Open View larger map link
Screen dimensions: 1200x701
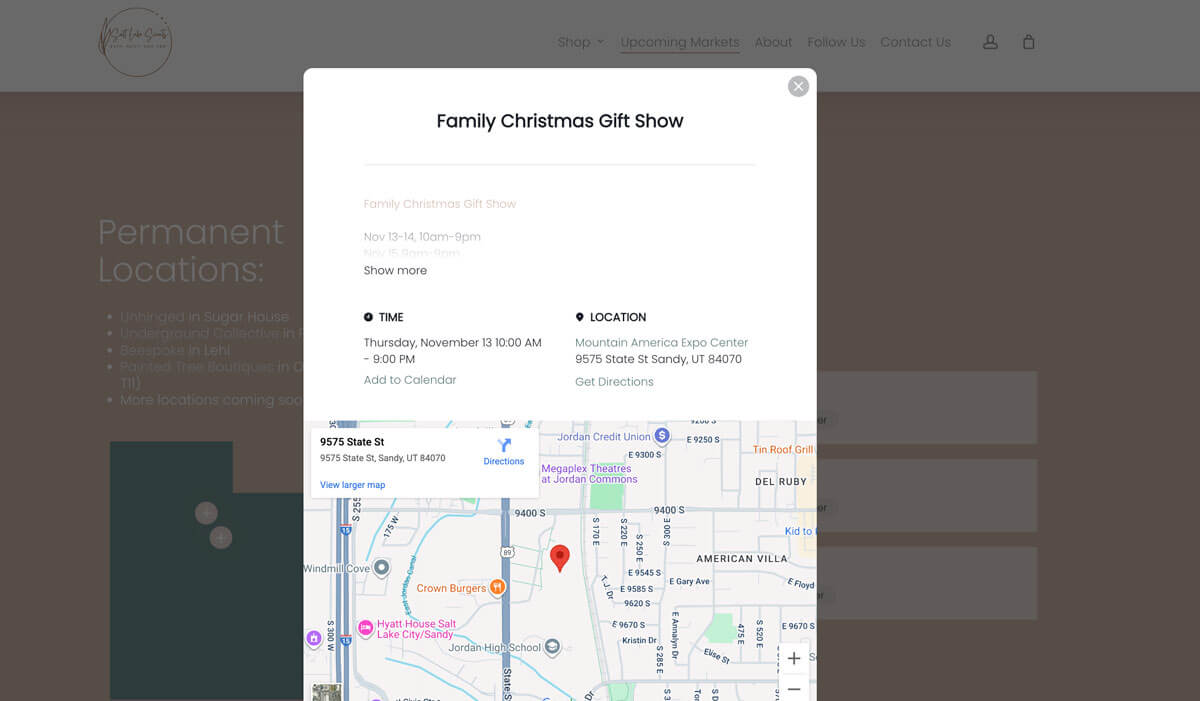point(352,485)
